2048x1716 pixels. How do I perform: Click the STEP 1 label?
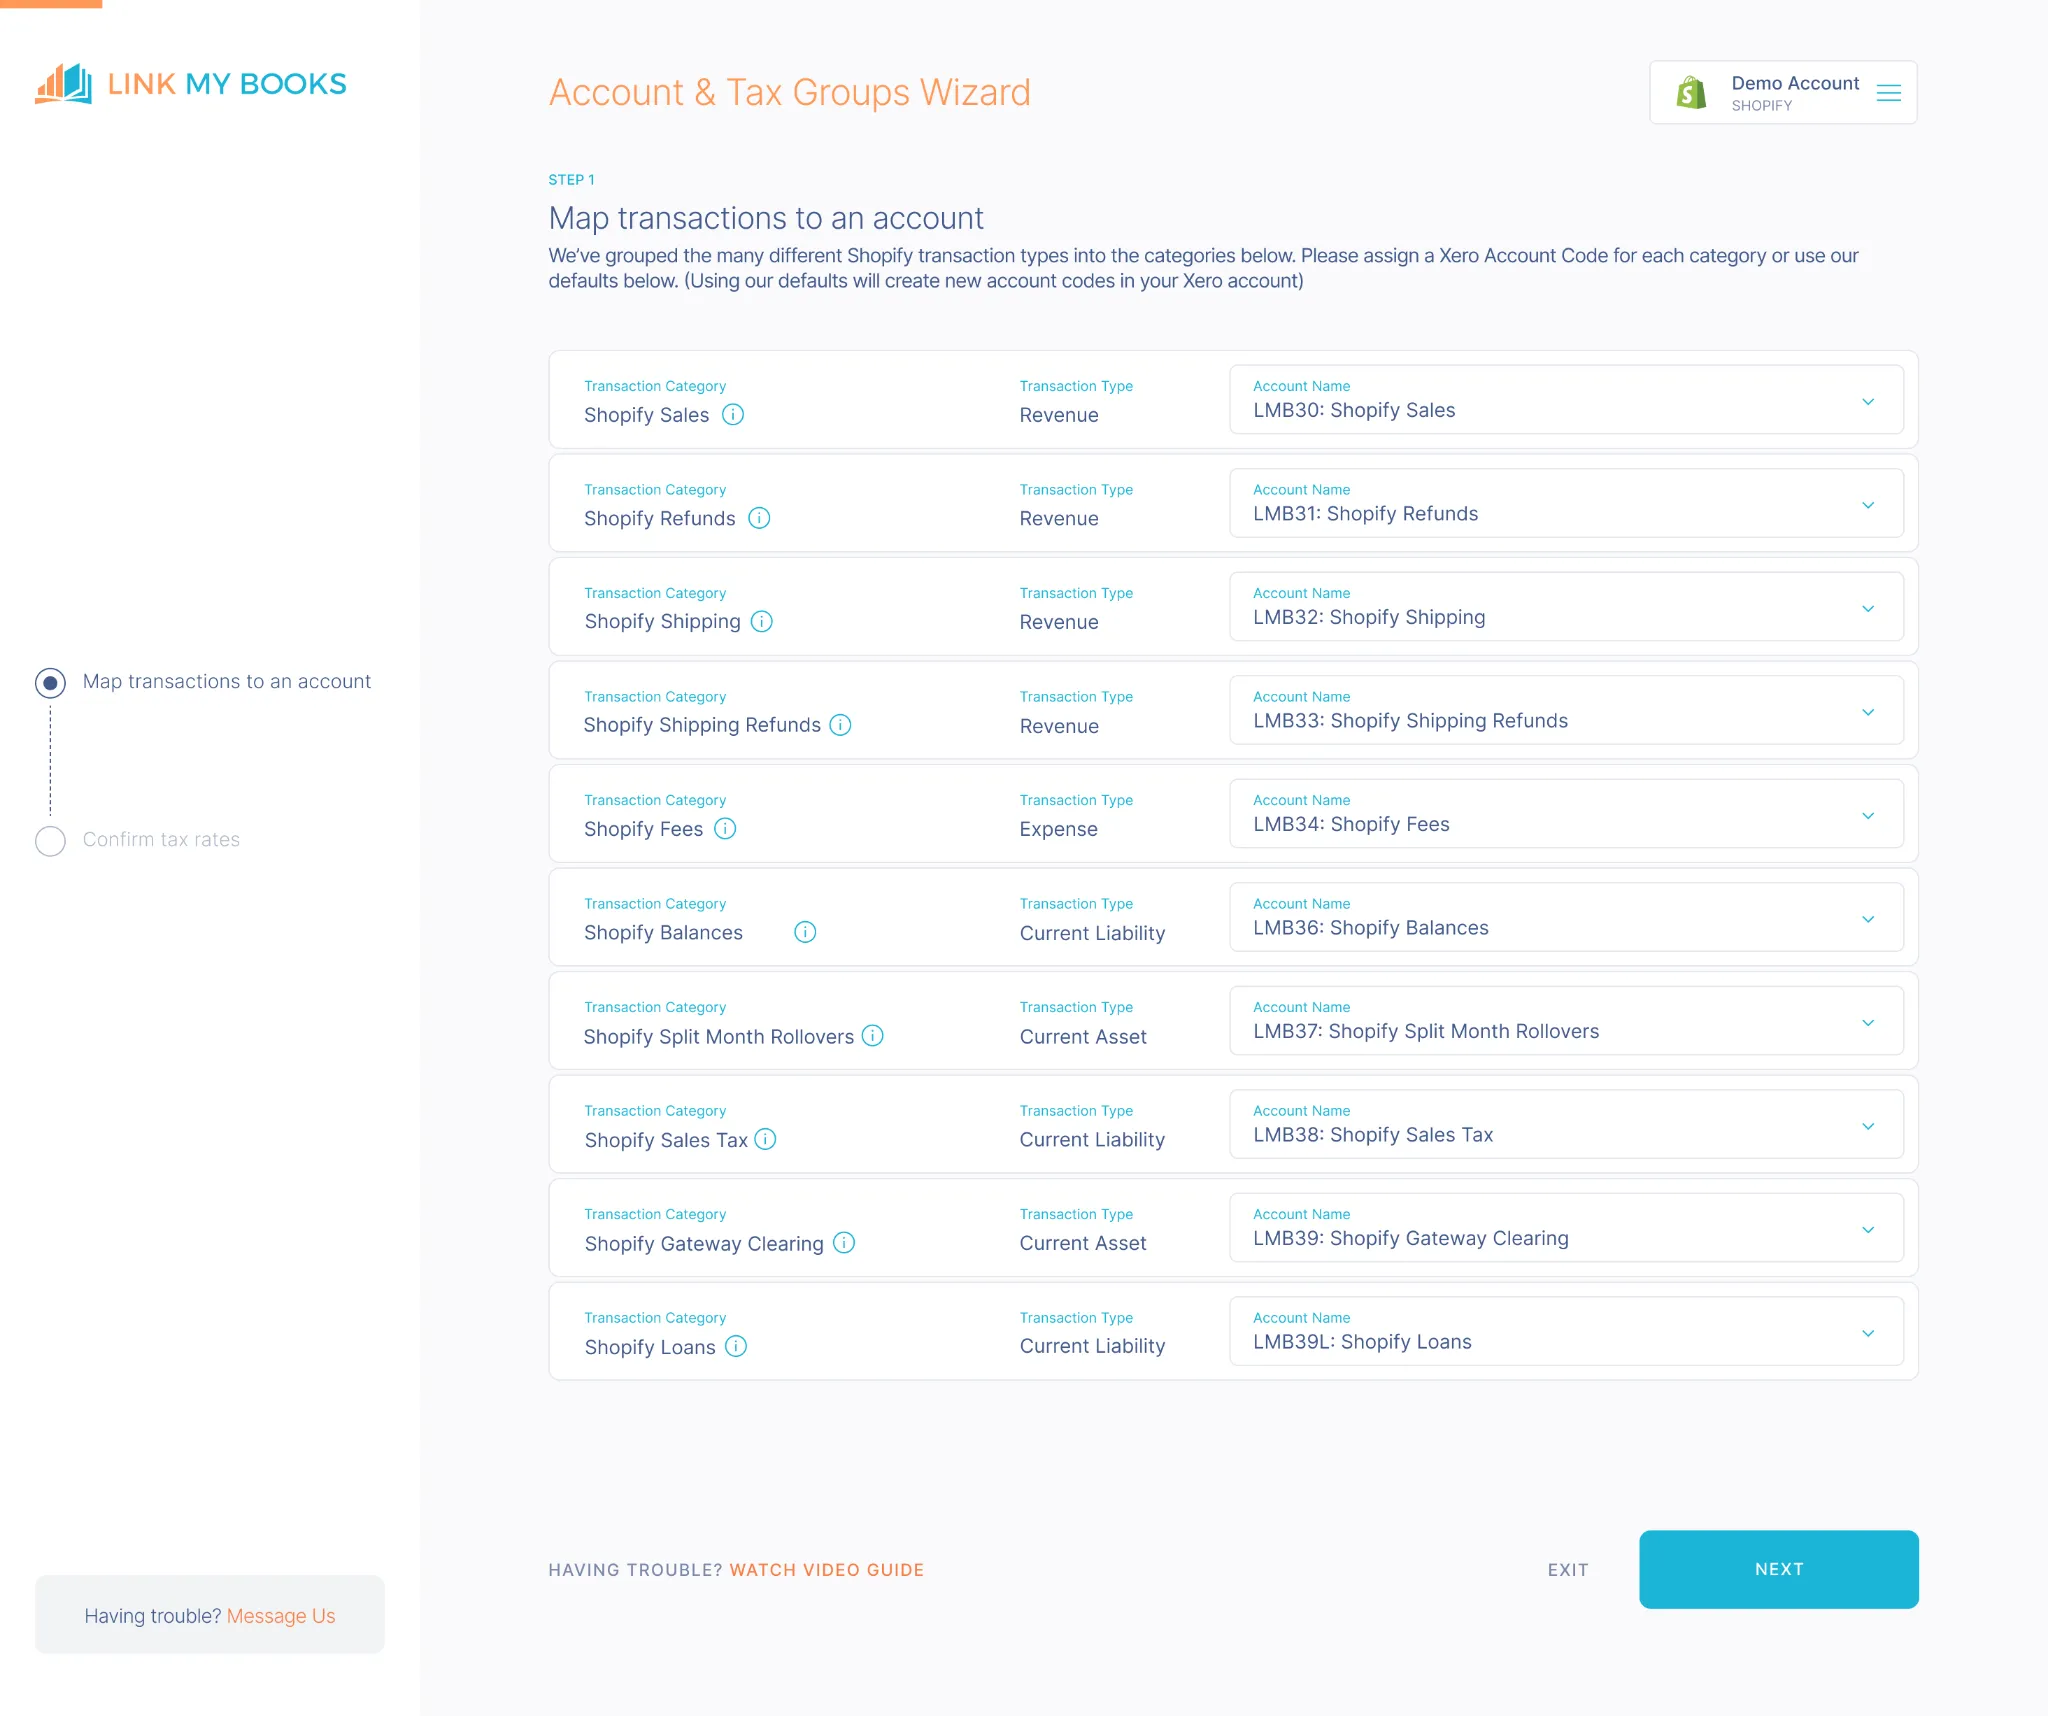point(571,180)
